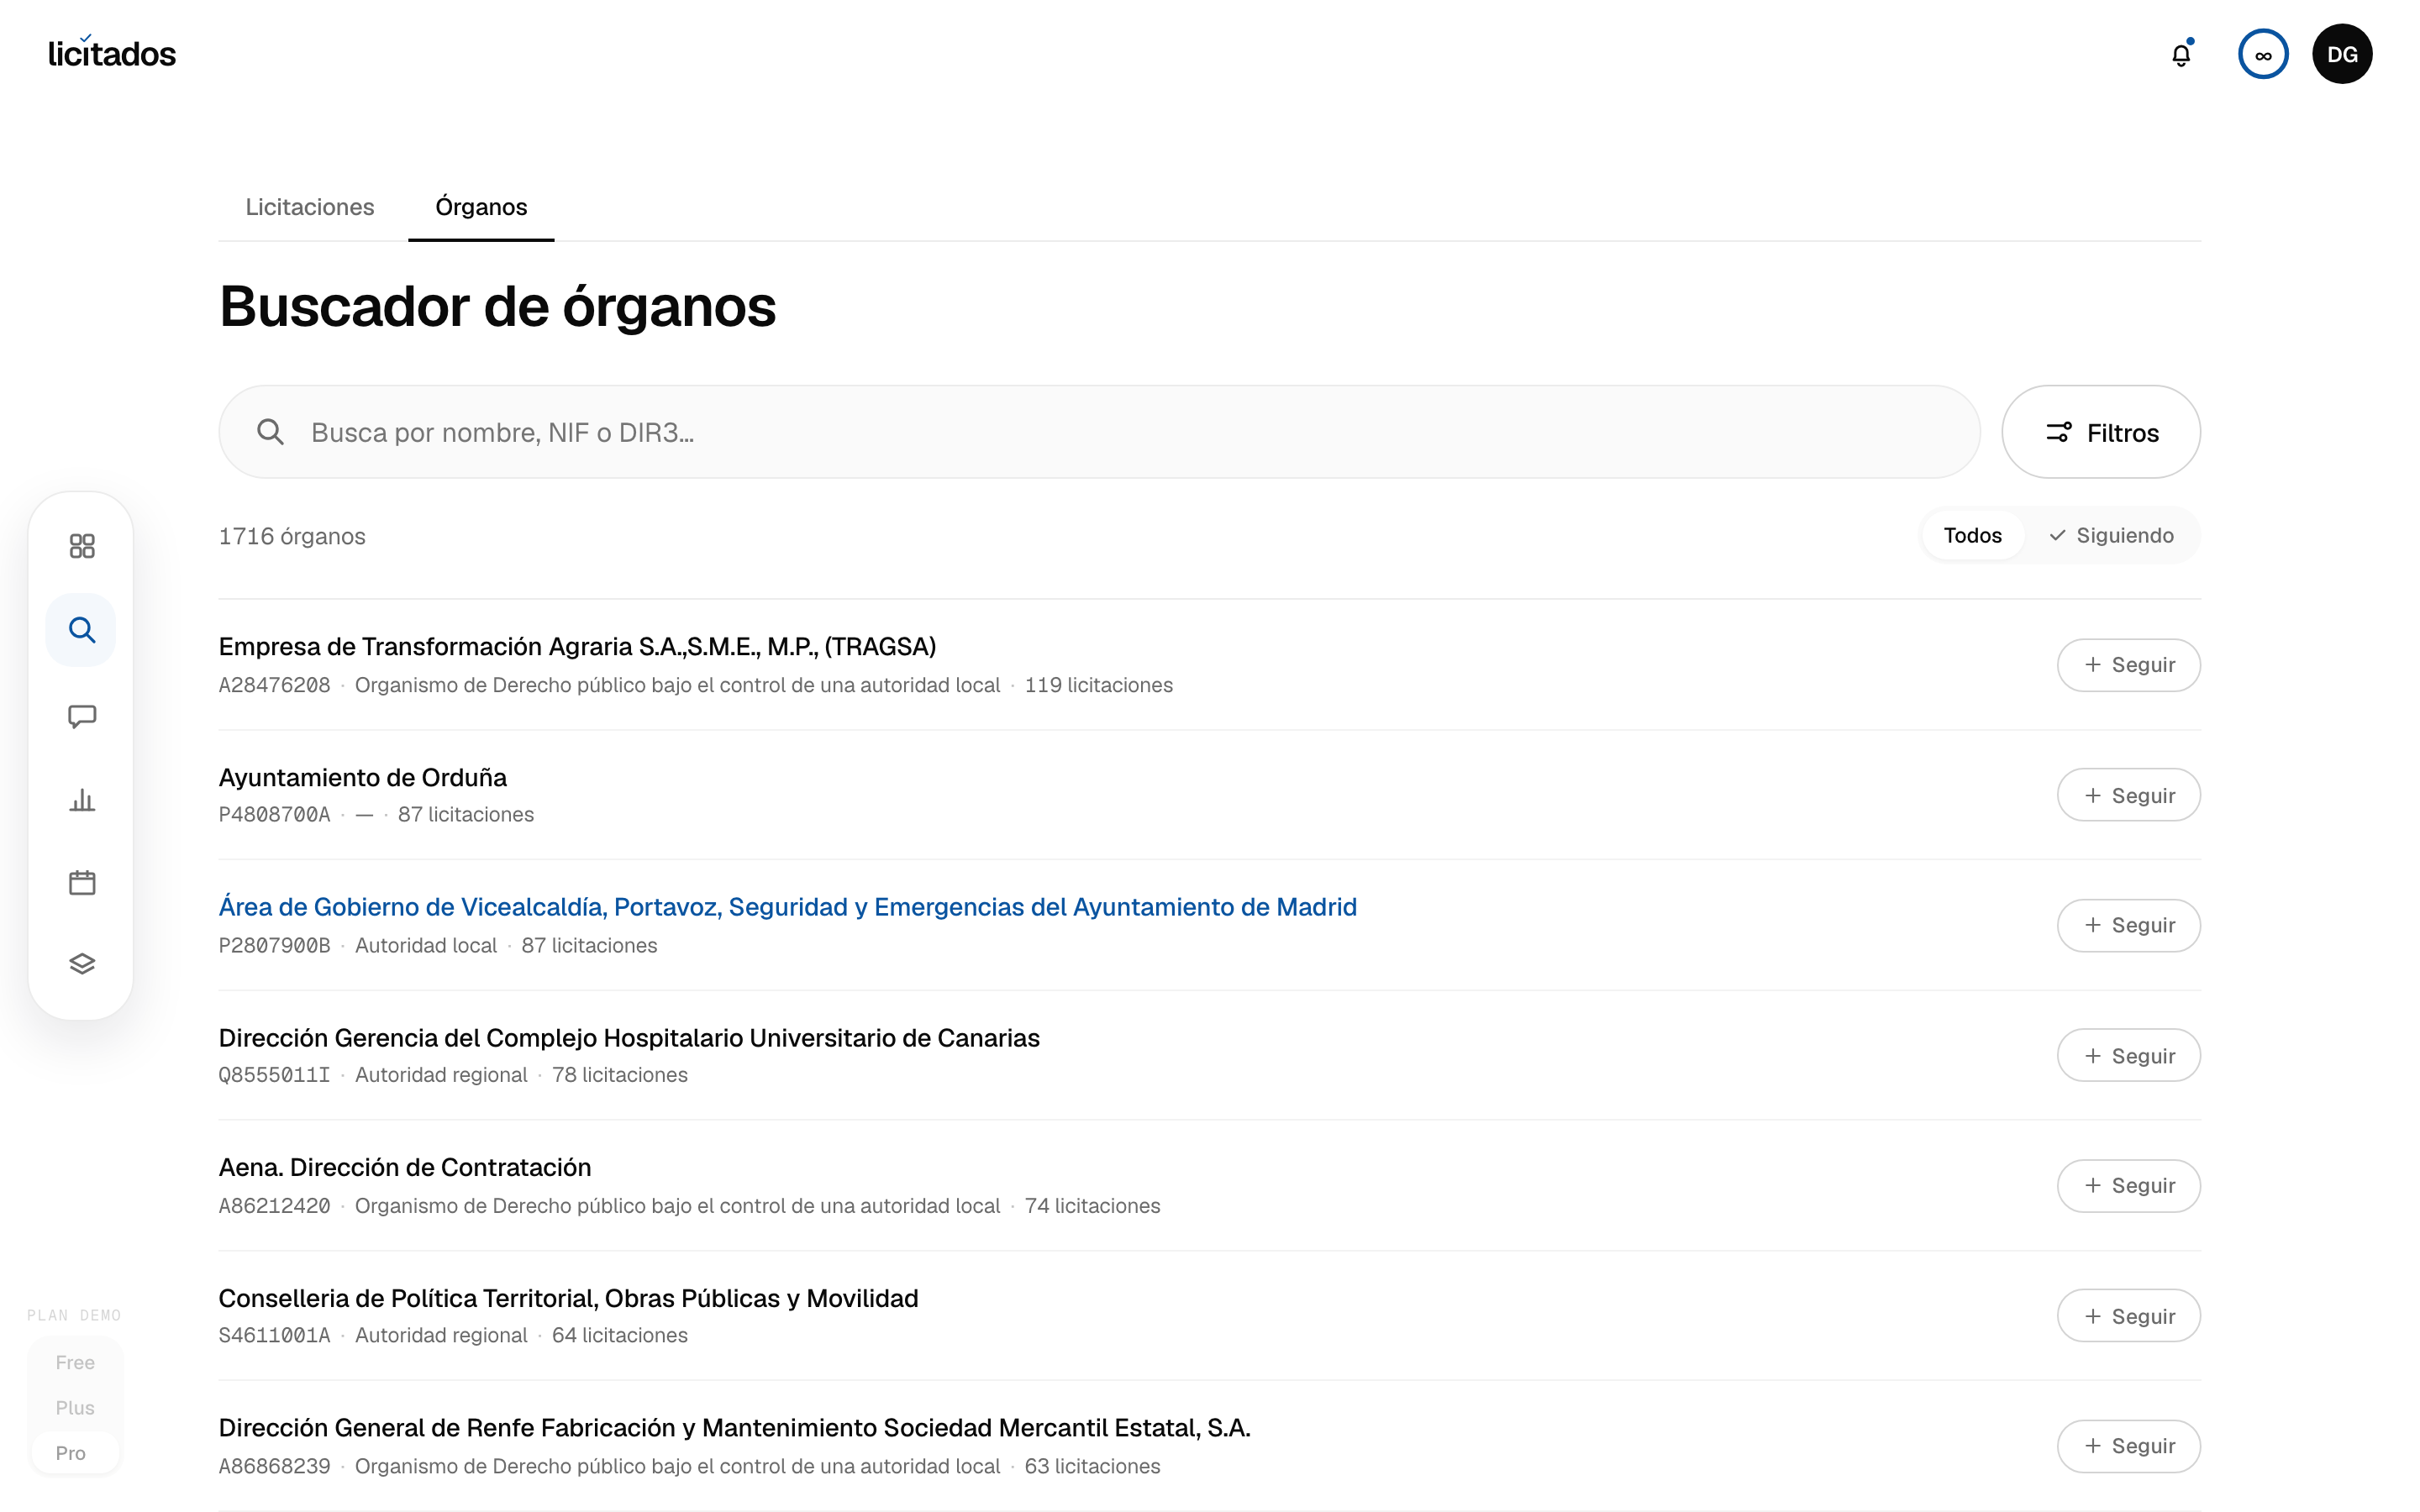
Task: Open the DG user avatar menu
Action: tap(2342, 54)
